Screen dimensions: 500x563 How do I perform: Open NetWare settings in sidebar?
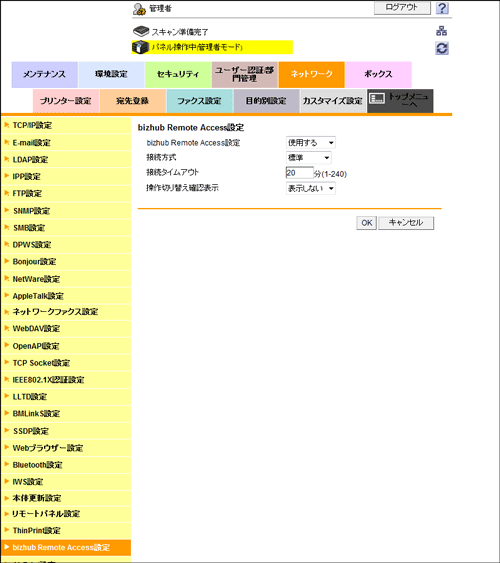pyautogui.click(x=66, y=279)
